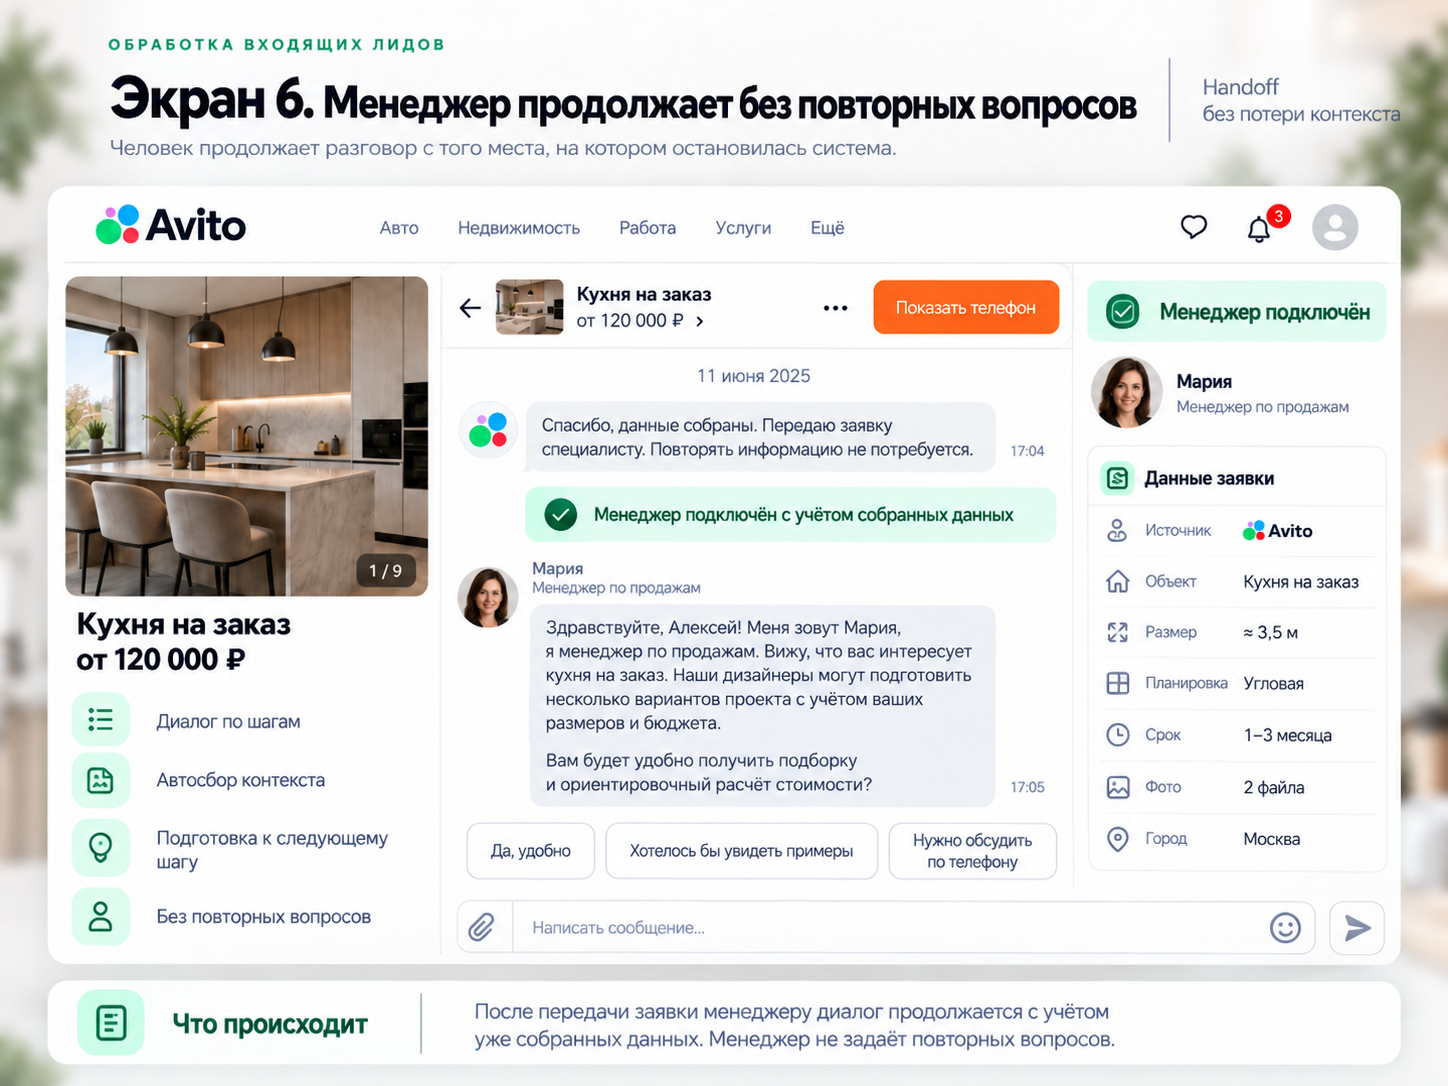Click the small kitchen thumbnail in chat header

[530, 307]
